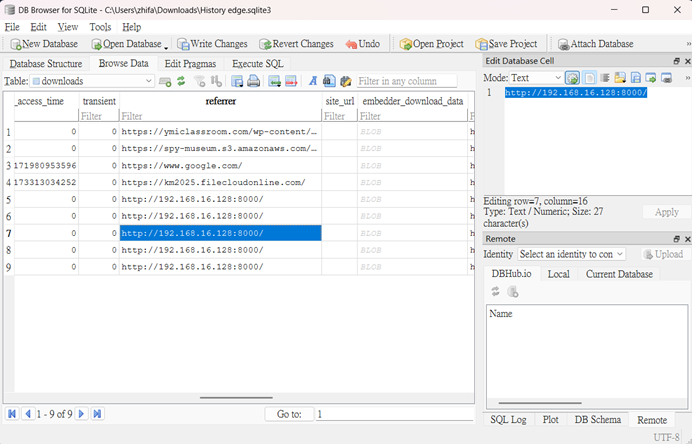Click Revert Changes in the toolbar
This screenshot has width=692, height=444.
pos(296,44)
